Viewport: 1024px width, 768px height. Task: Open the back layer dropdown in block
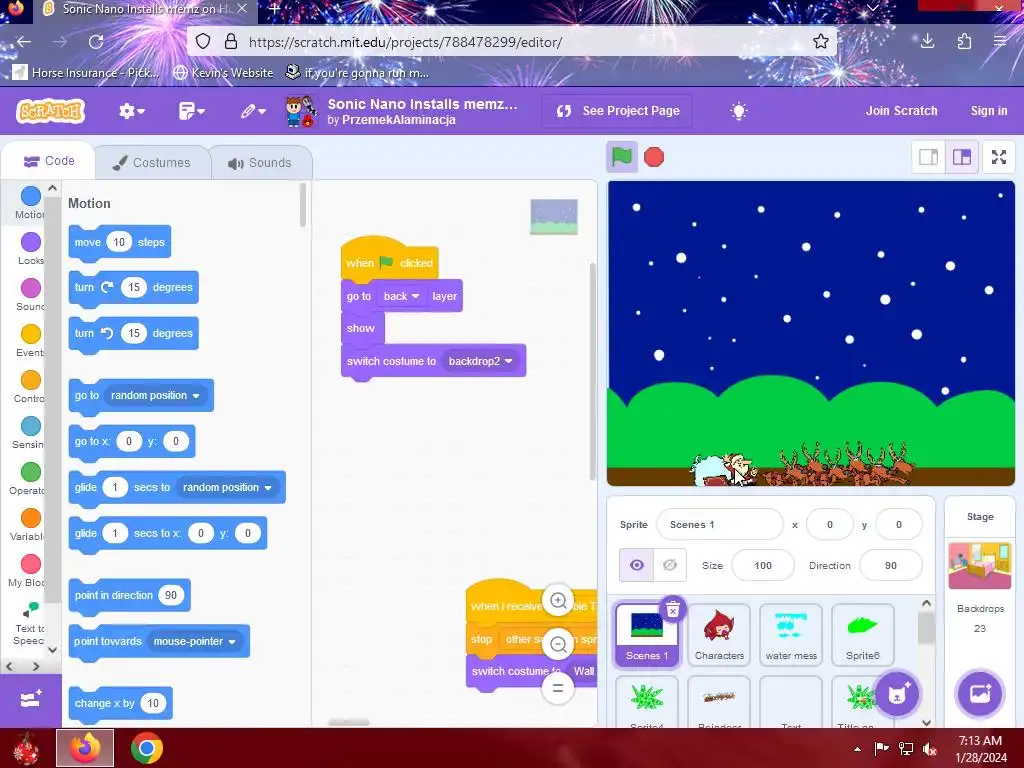point(401,296)
